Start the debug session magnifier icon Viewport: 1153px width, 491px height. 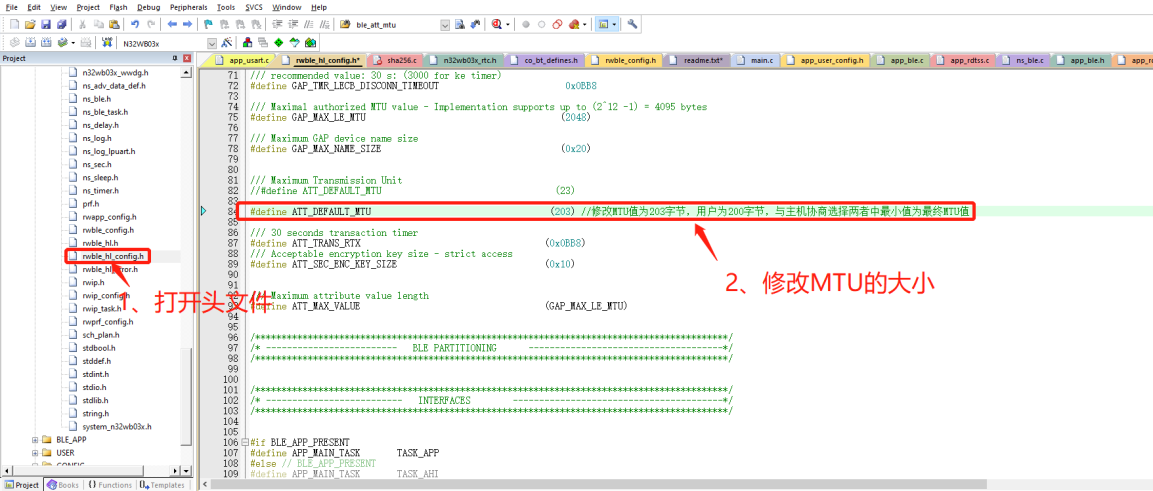[x=497, y=24]
